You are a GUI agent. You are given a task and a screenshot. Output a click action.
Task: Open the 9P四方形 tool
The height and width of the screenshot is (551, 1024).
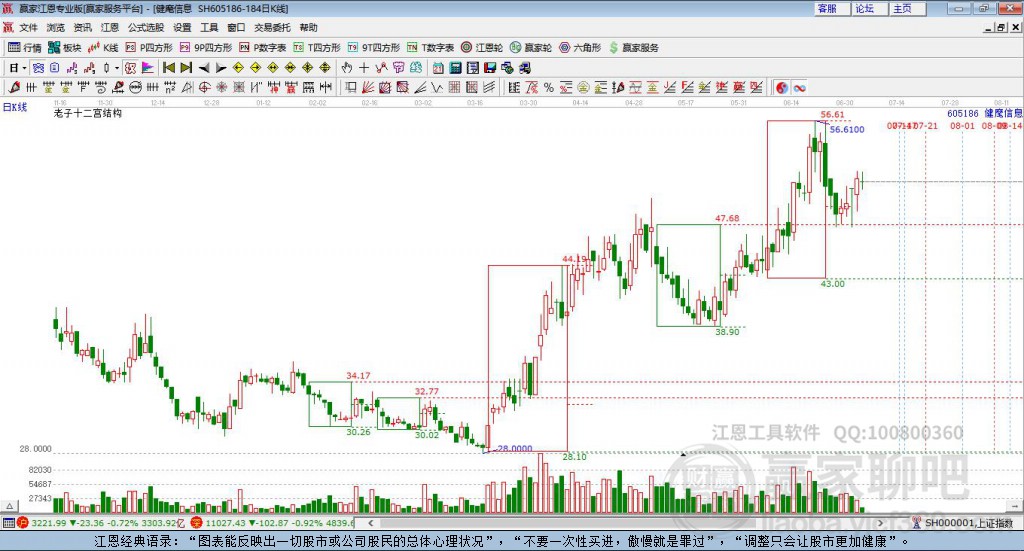pos(206,48)
